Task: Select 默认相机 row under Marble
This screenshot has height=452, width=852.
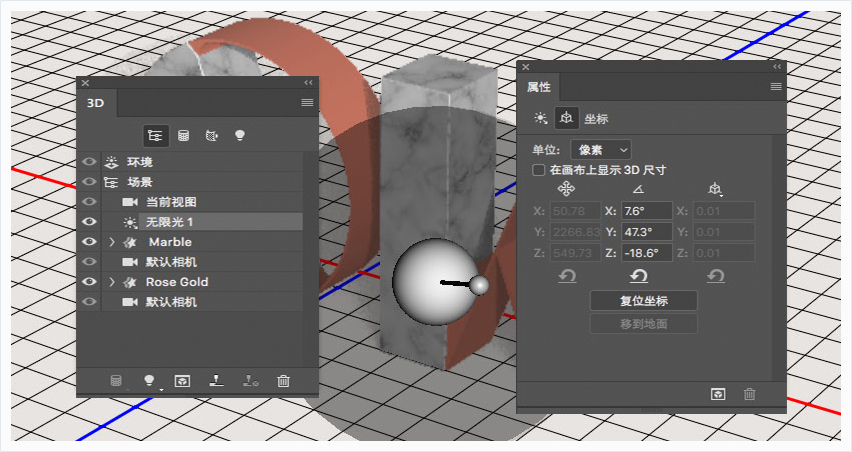Action: 202,262
